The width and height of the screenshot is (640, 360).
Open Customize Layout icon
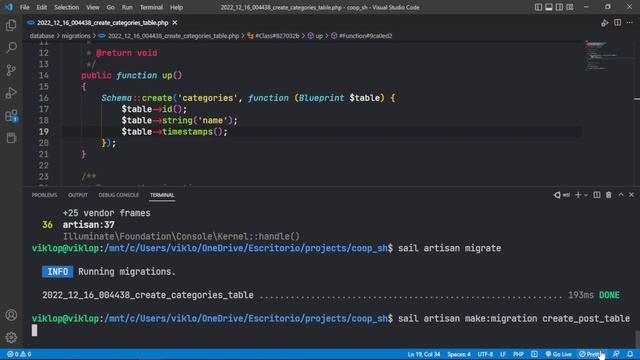570,7
